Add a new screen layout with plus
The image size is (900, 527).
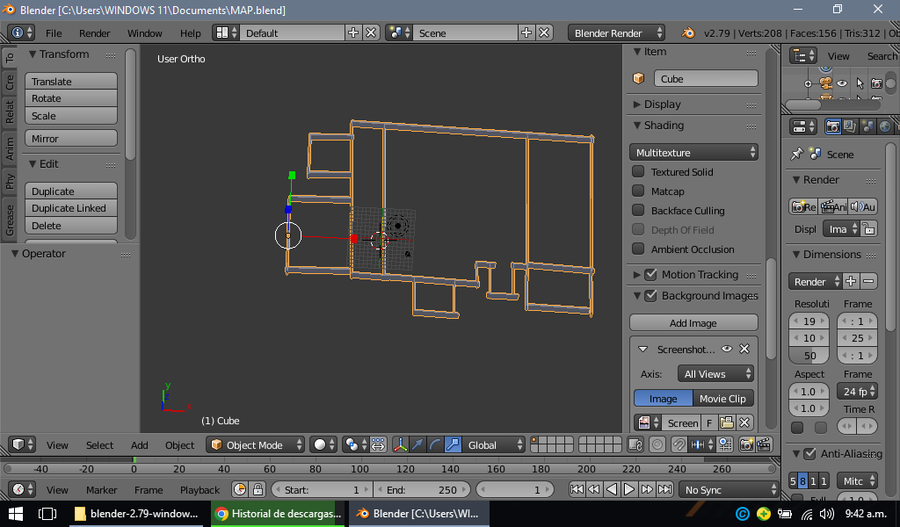(x=353, y=33)
